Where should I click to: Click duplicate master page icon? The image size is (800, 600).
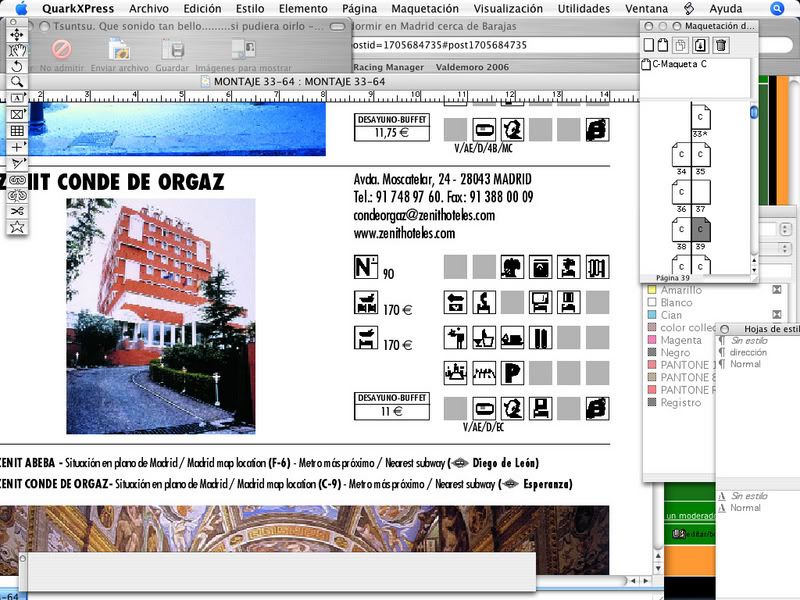[681, 45]
